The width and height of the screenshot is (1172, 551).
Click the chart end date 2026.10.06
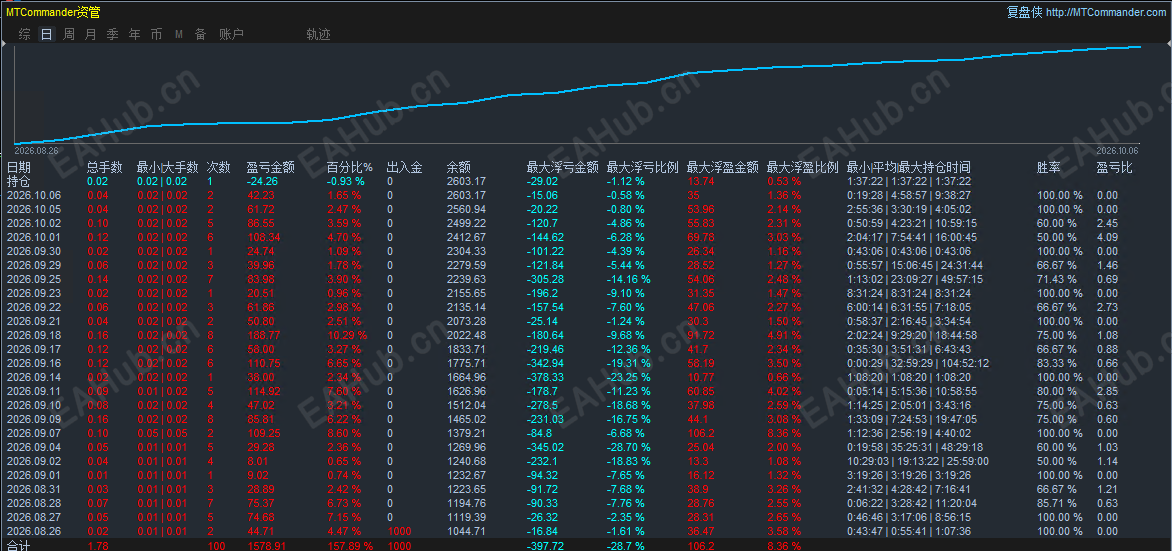pos(1119,150)
